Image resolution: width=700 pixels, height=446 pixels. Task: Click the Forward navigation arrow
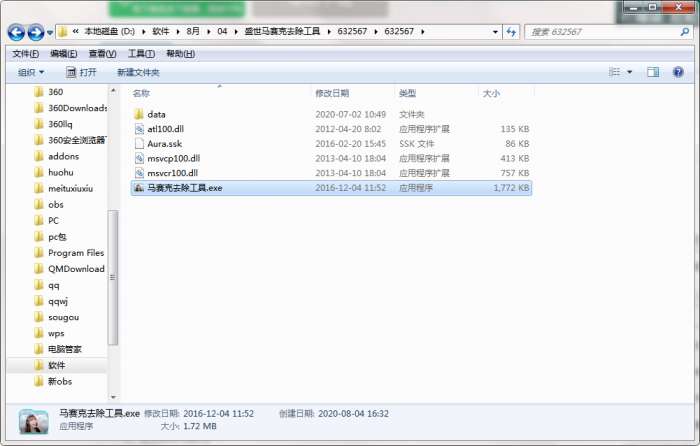click(x=36, y=32)
